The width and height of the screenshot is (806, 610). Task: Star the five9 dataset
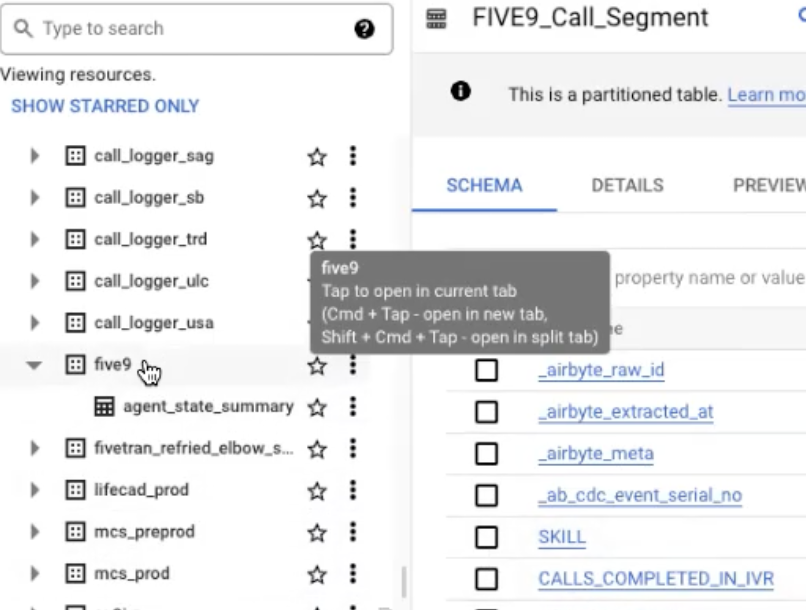tap(317, 366)
